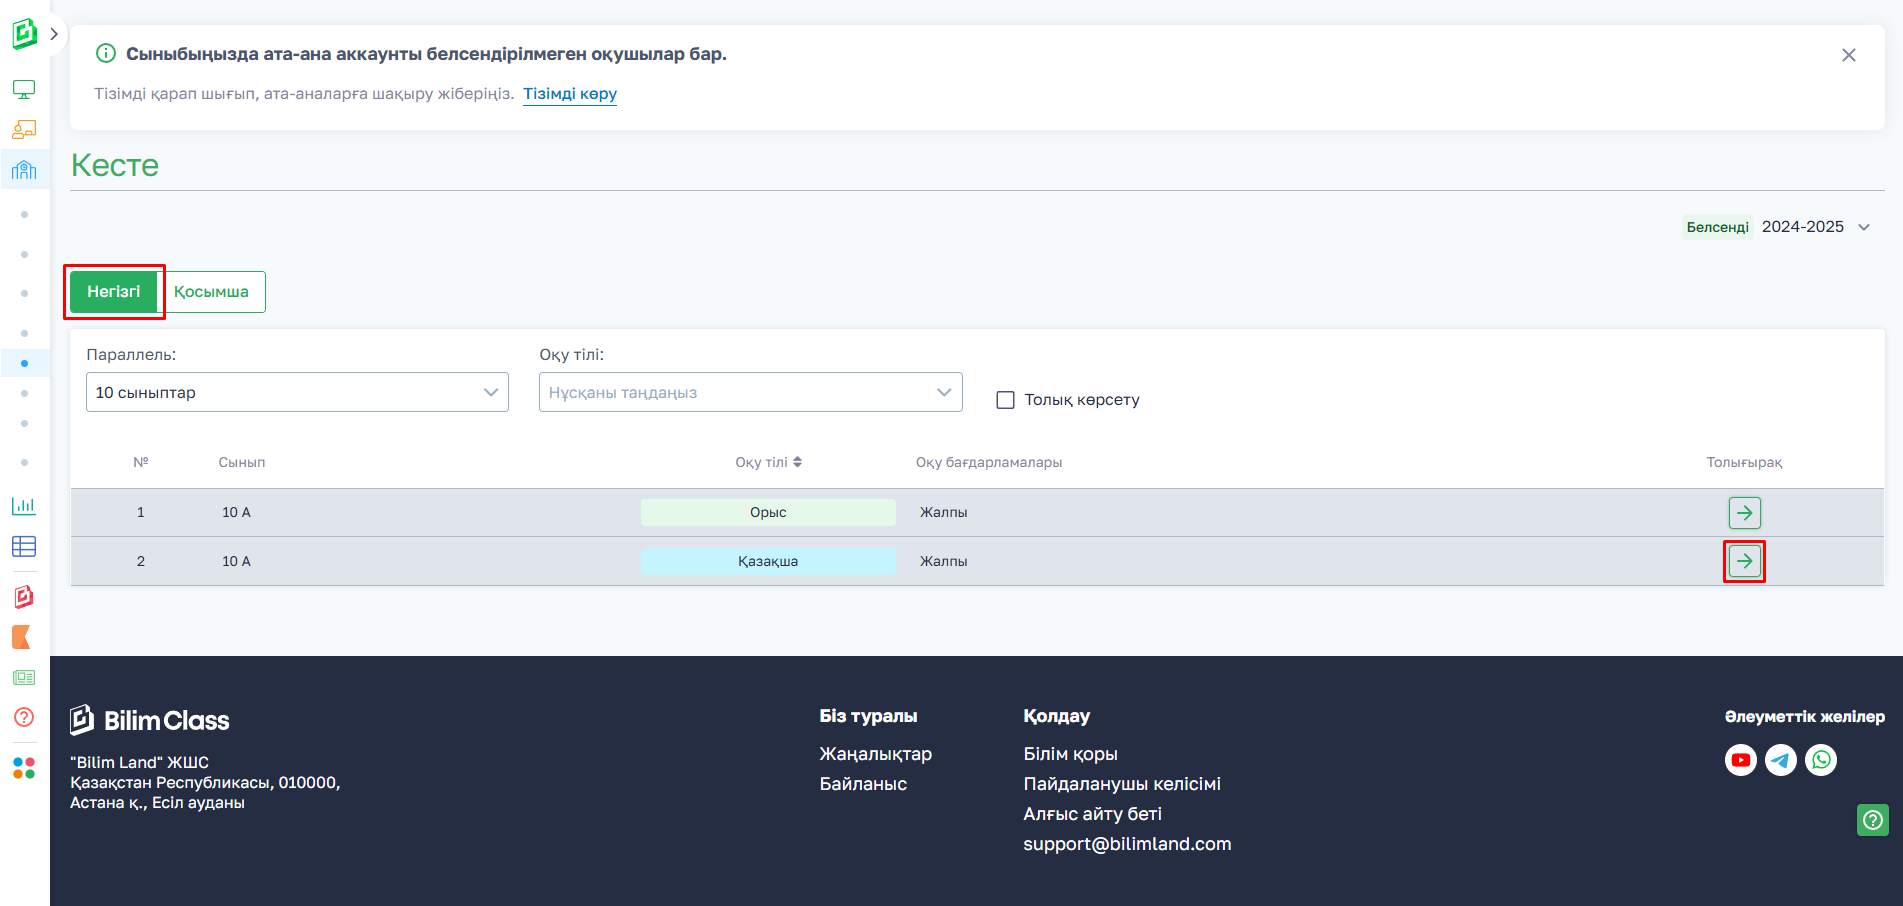
Task: Open the Оқу тілі language dropdown
Action: [750, 392]
